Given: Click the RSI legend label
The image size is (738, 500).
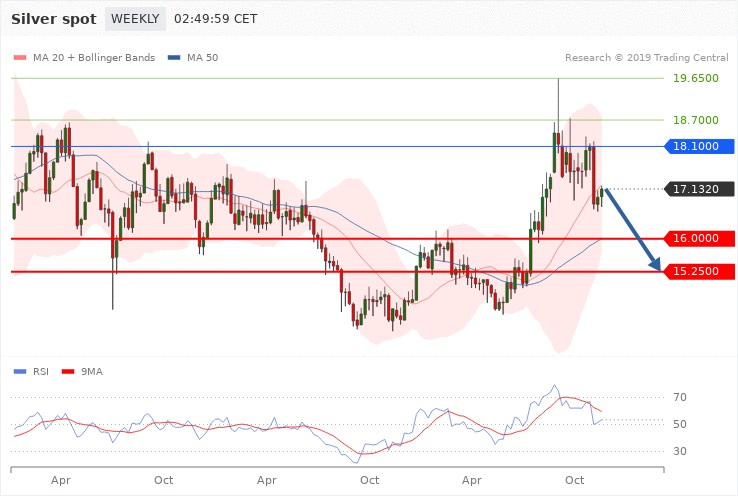Looking at the screenshot, I should (41, 371).
